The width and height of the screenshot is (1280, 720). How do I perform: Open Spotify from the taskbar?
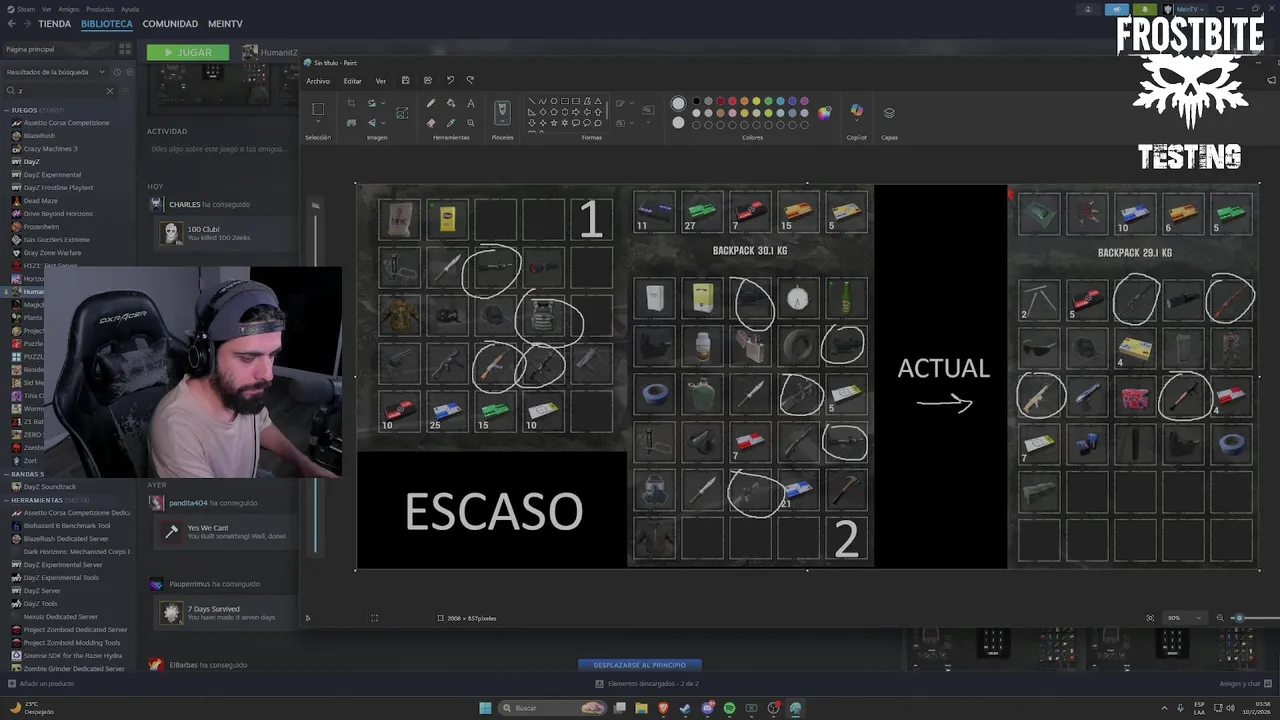(x=729, y=708)
